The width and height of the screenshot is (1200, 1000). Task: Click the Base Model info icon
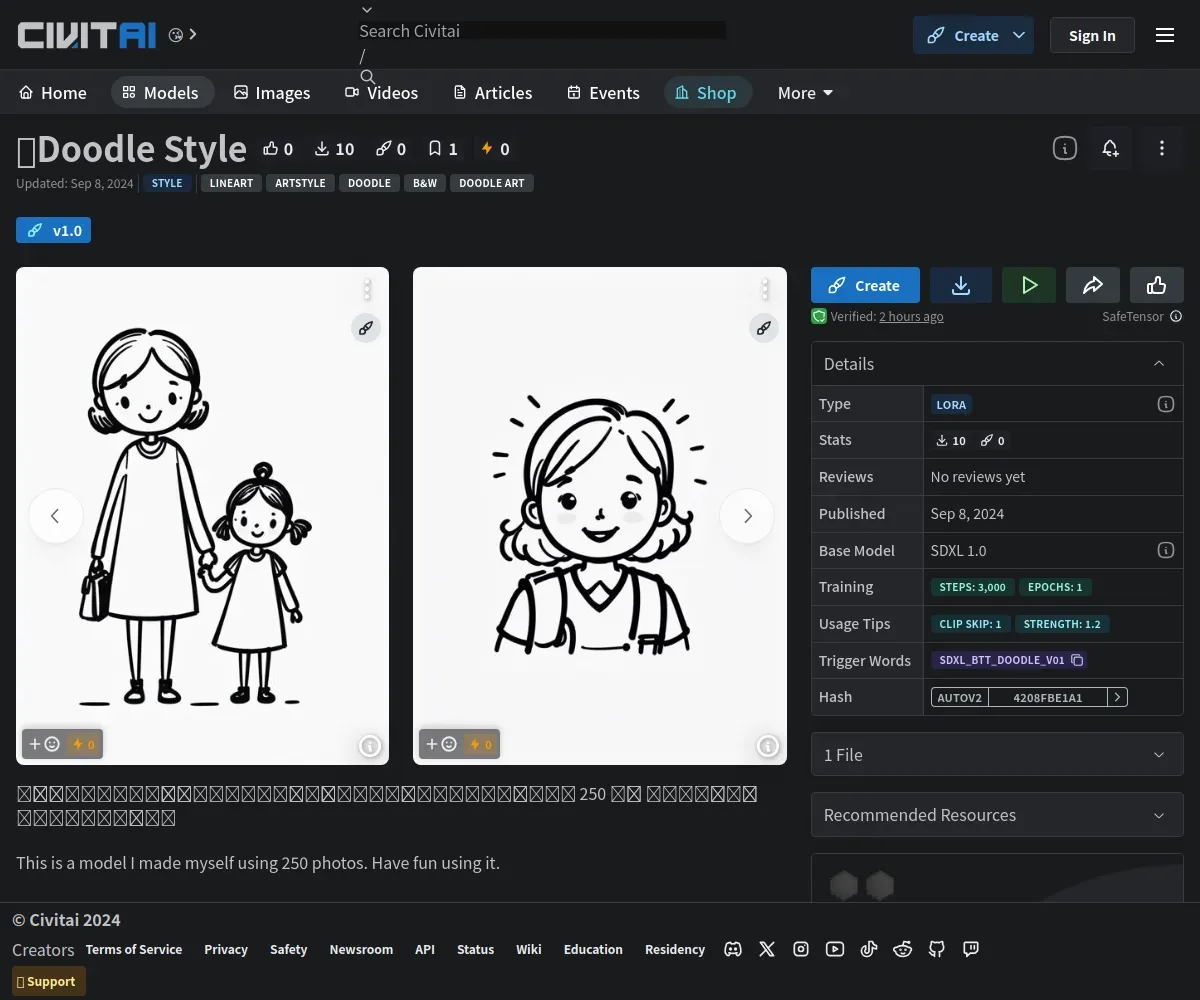coord(1165,550)
